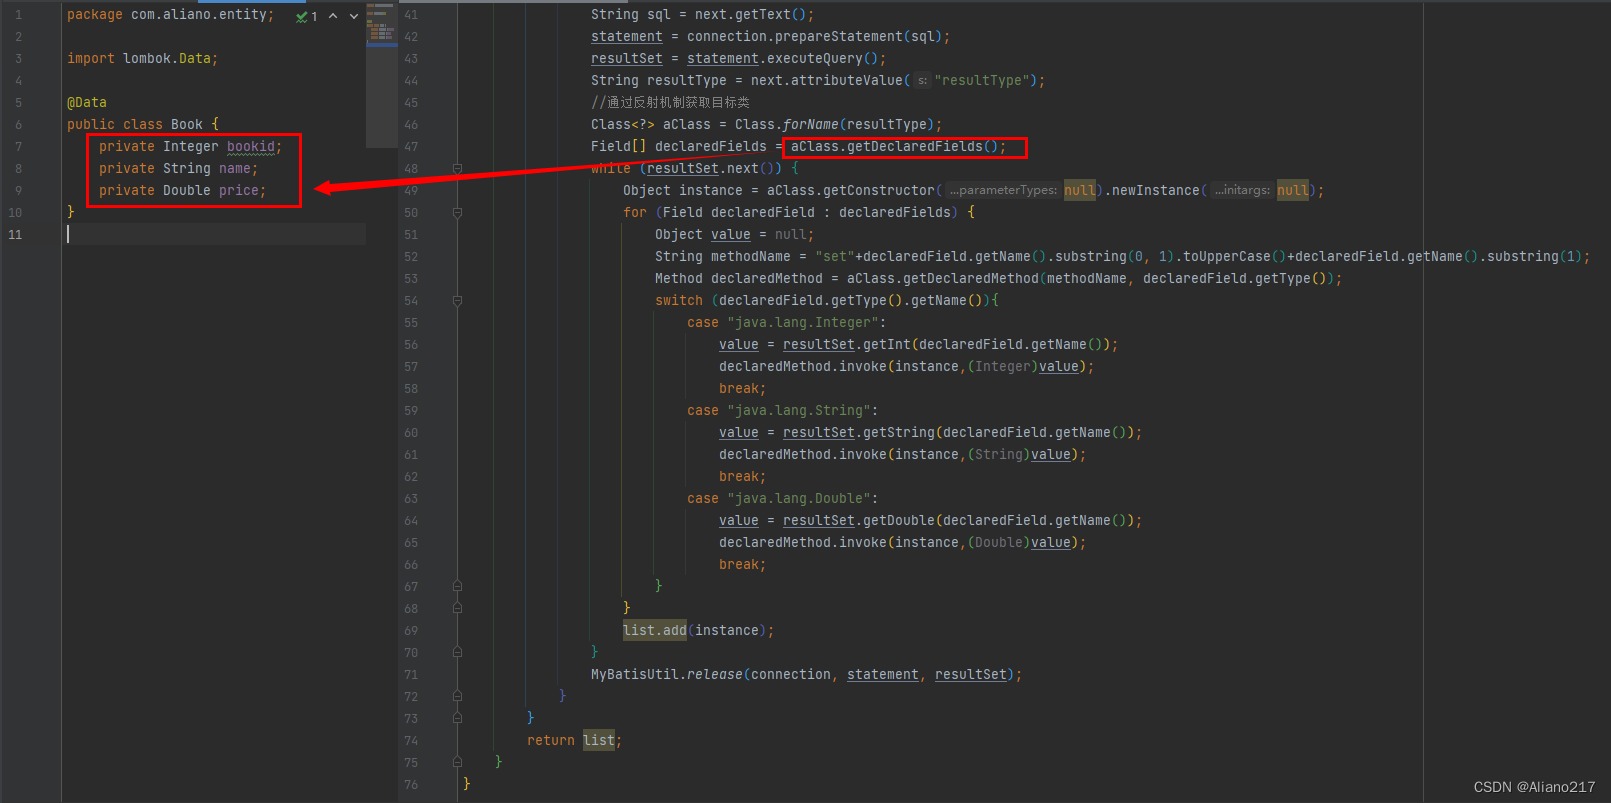Click the return keyword on line 74
Image resolution: width=1611 pixels, height=803 pixels.
[551, 740]
